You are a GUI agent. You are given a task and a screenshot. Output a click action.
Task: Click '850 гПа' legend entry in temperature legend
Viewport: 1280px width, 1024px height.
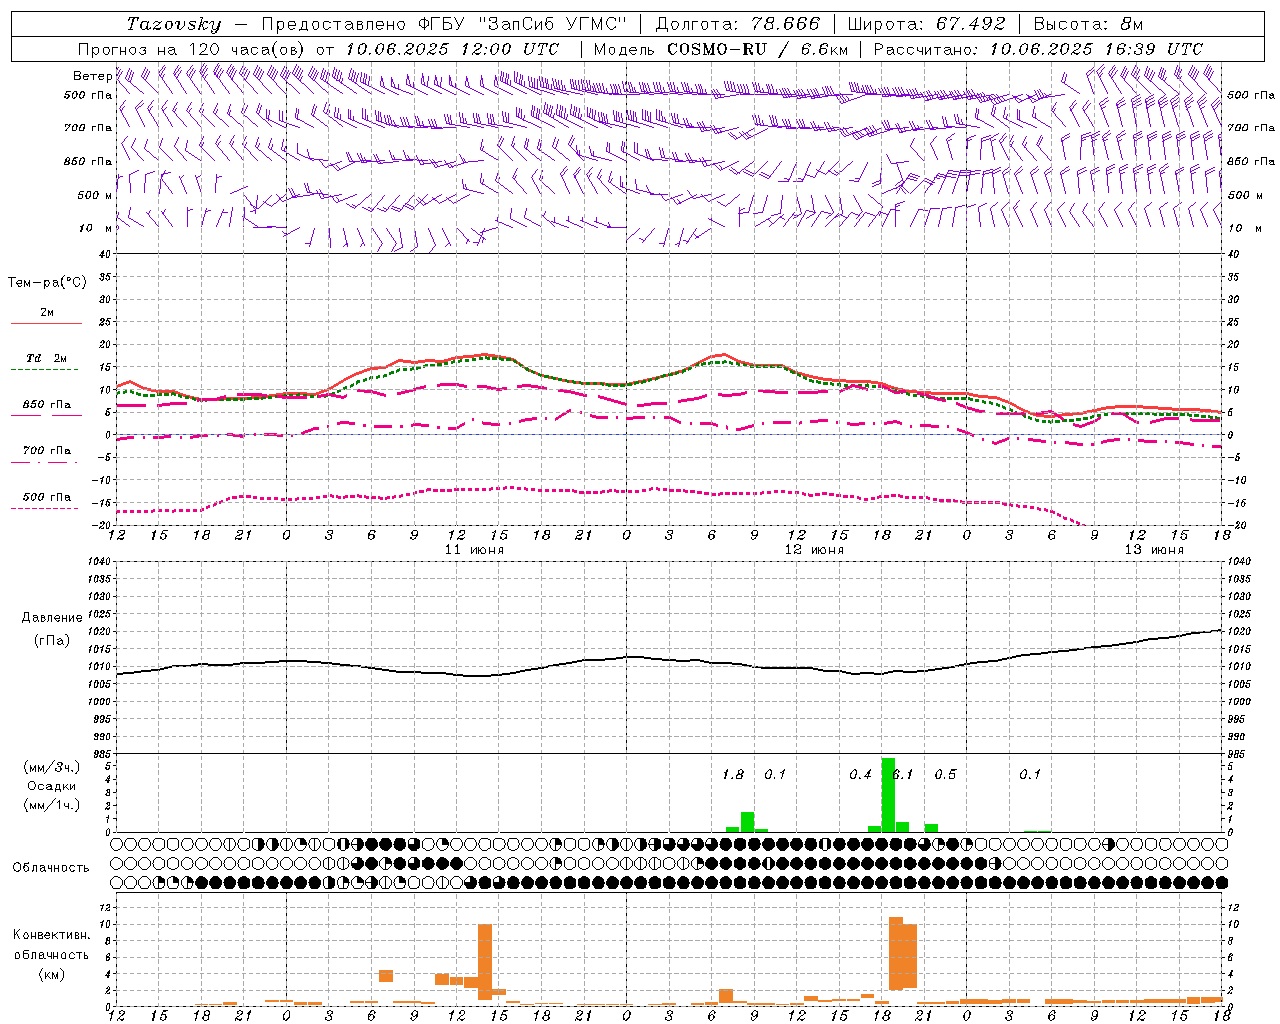[47, 405]
